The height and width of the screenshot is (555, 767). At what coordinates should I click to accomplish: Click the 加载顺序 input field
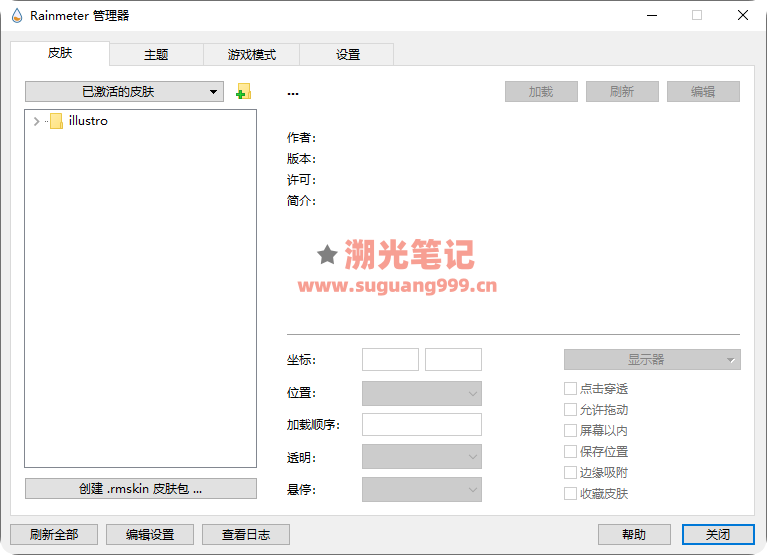422,424
